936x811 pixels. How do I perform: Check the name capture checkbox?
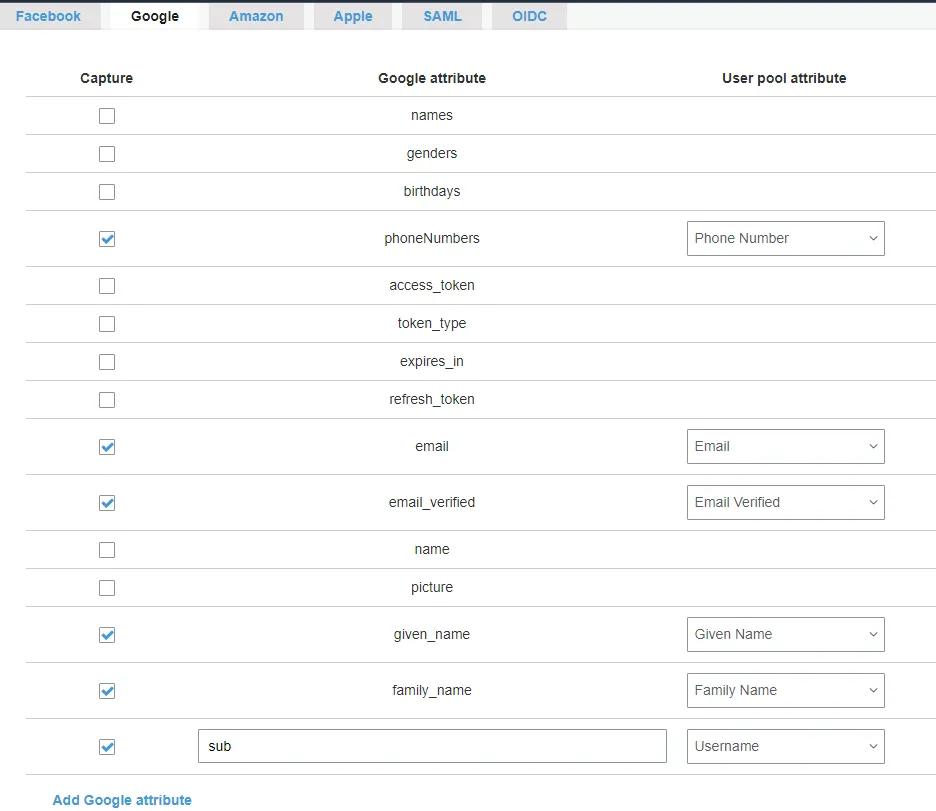(x=107, y=550)
